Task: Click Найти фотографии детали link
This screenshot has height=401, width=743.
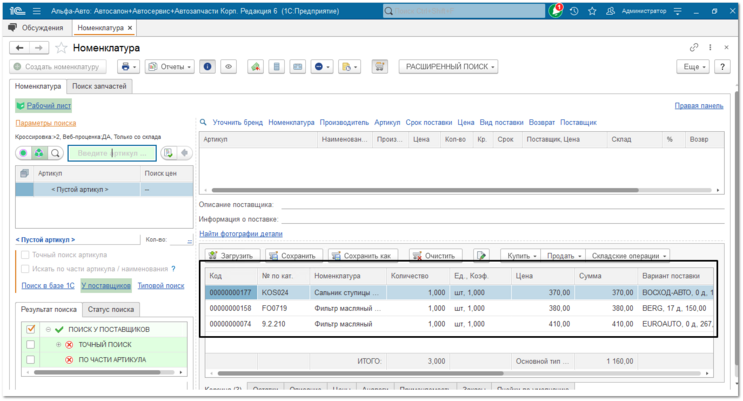Action: [x=241, y=234]
